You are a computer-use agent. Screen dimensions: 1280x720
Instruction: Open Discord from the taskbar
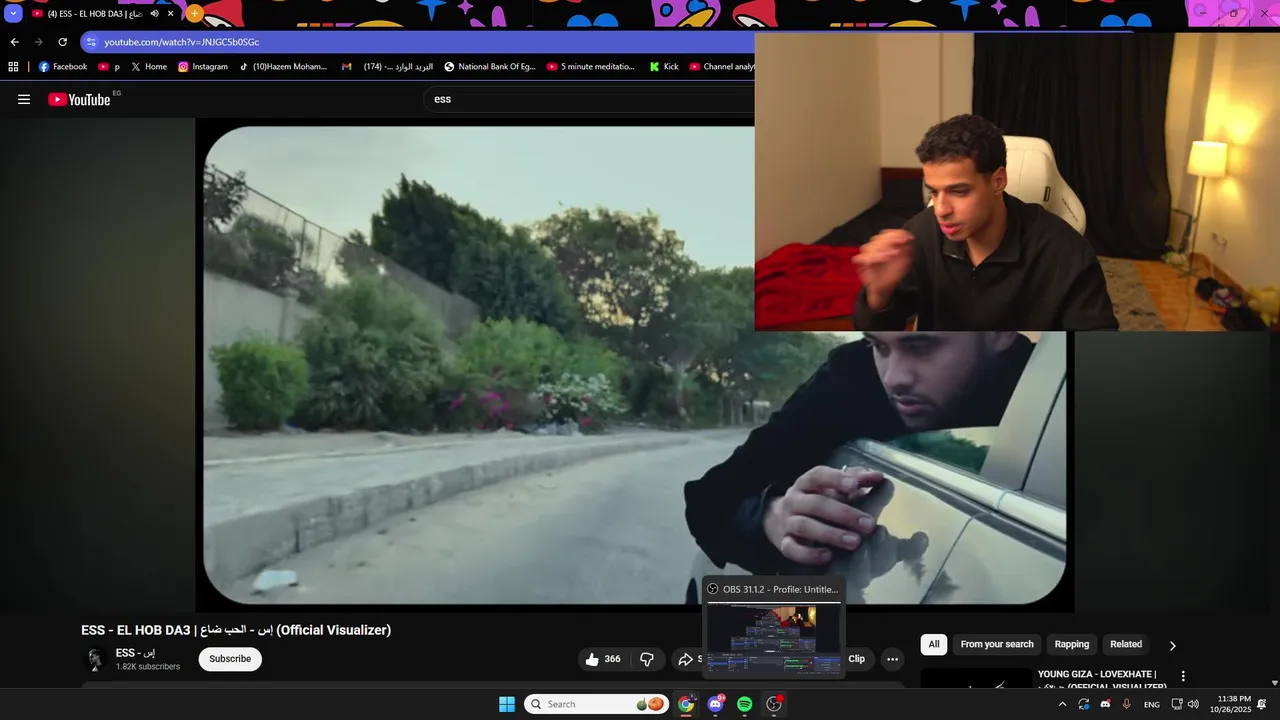click(x=715, y=704)
